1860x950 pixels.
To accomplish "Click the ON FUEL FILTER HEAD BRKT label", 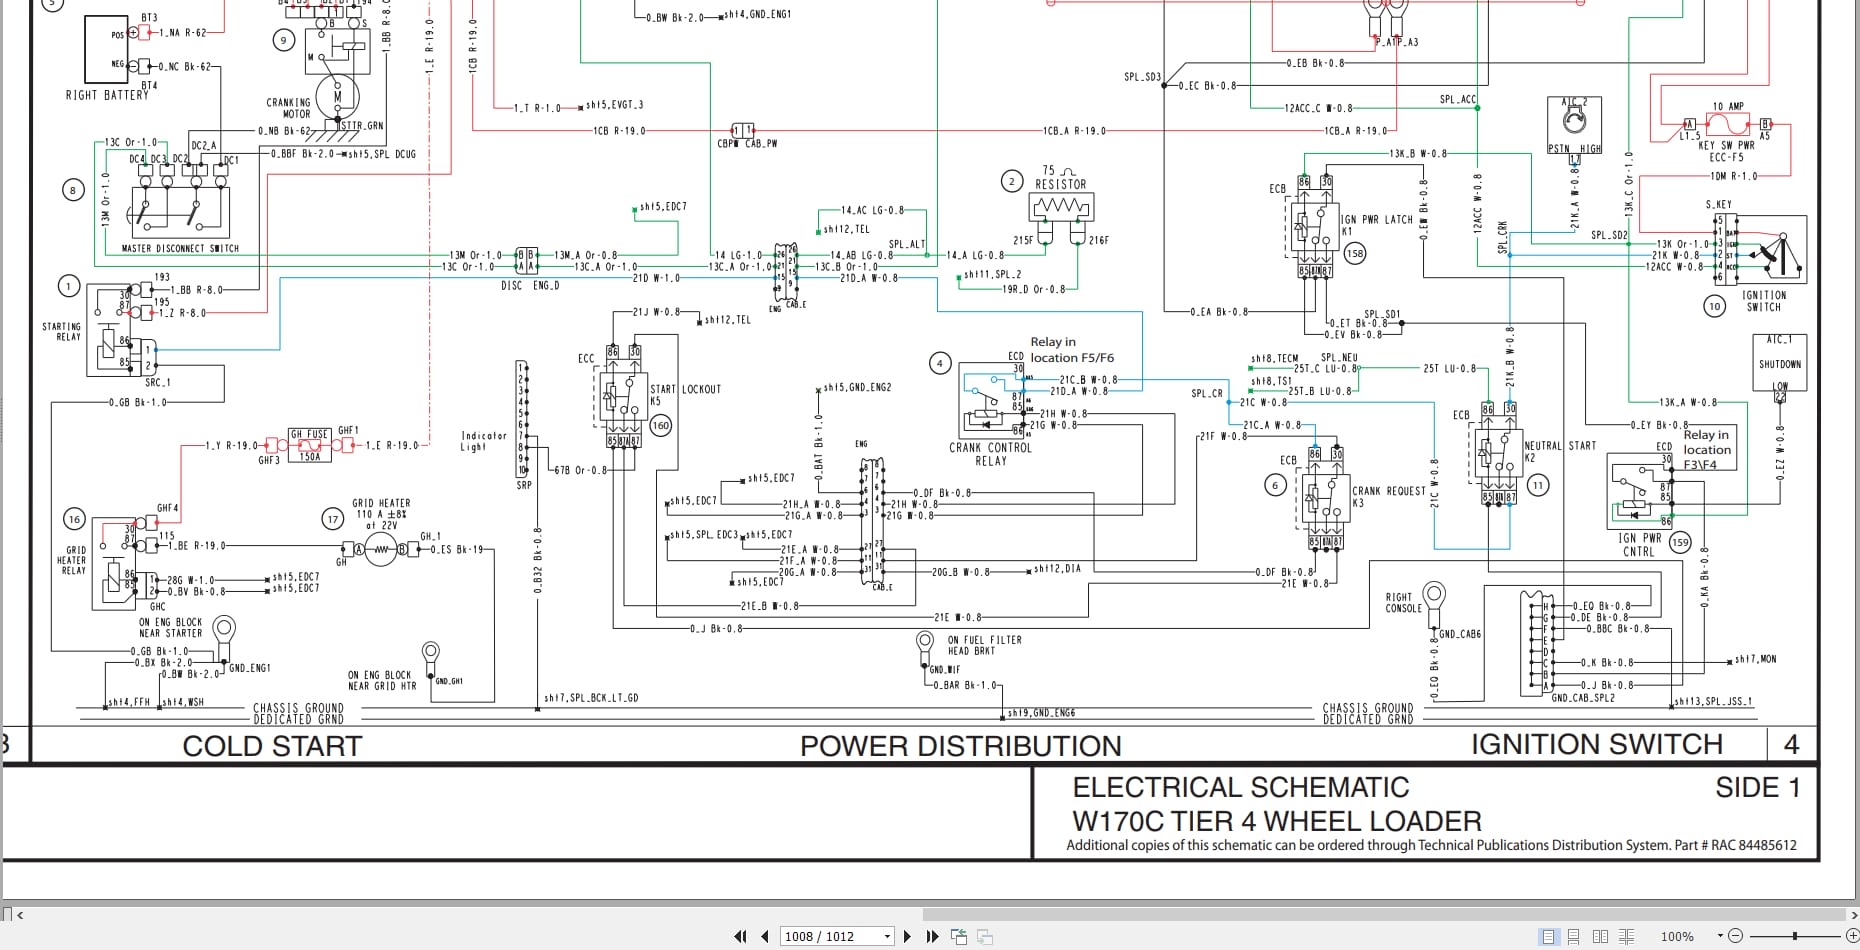I will [x=985, y=645].
